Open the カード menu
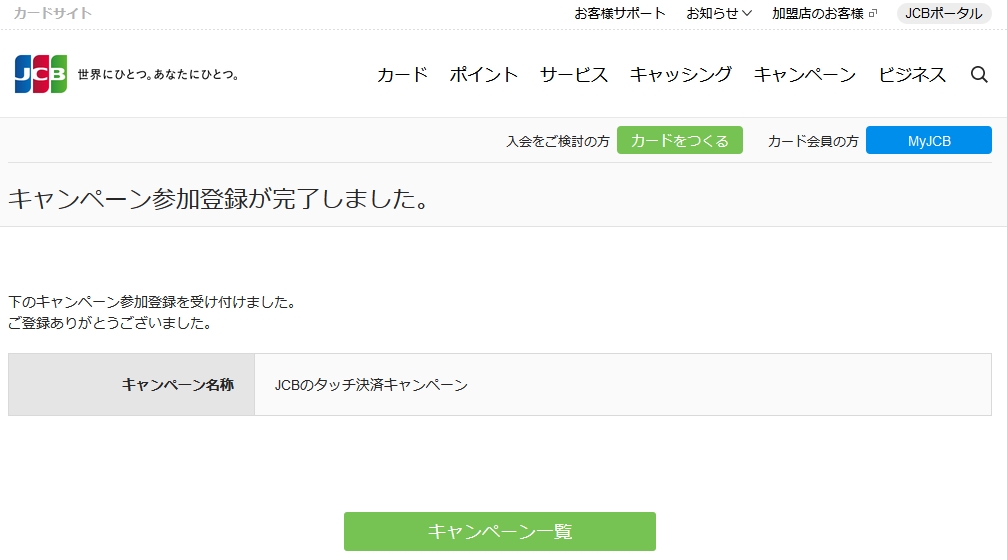Image resolution: width=1007 pixels, height=560 pixels. [x=403, y=74]
